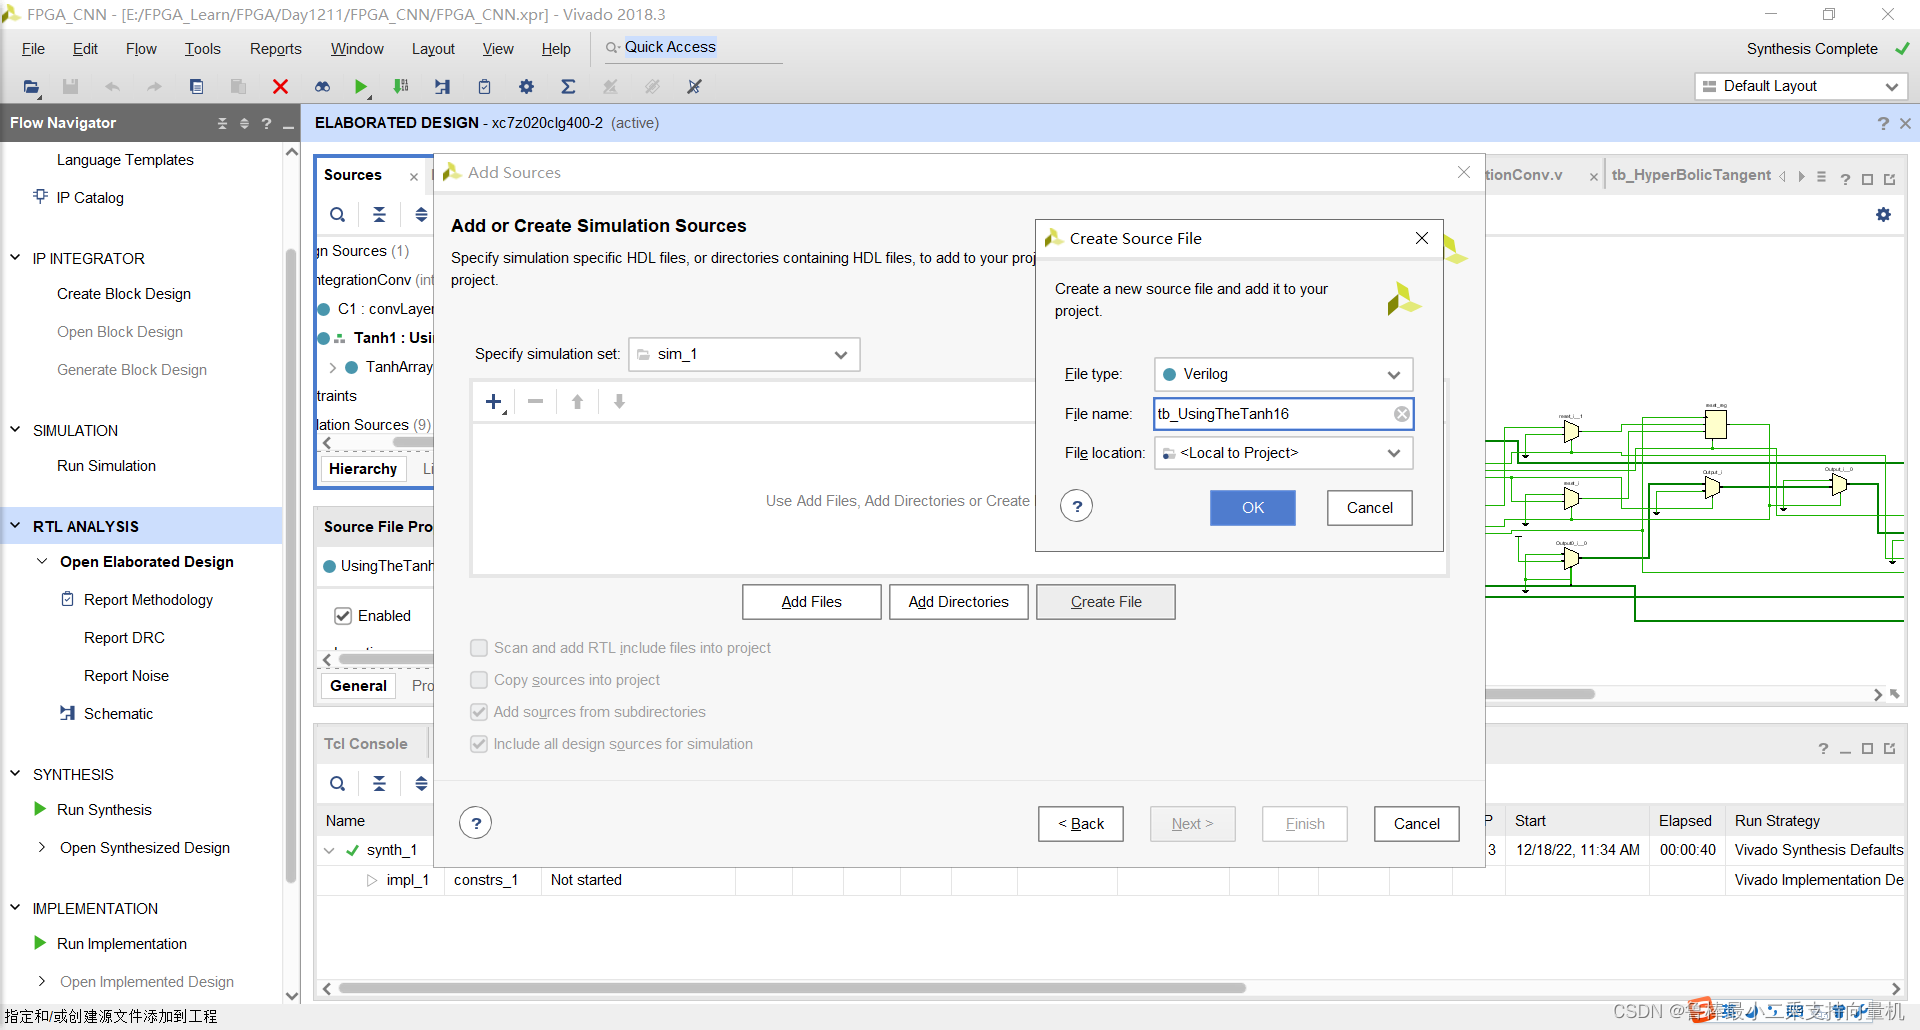Open Flow Navigator help question mark
The width and height of the screenshot is (1920, 1030).
[266, 123]
